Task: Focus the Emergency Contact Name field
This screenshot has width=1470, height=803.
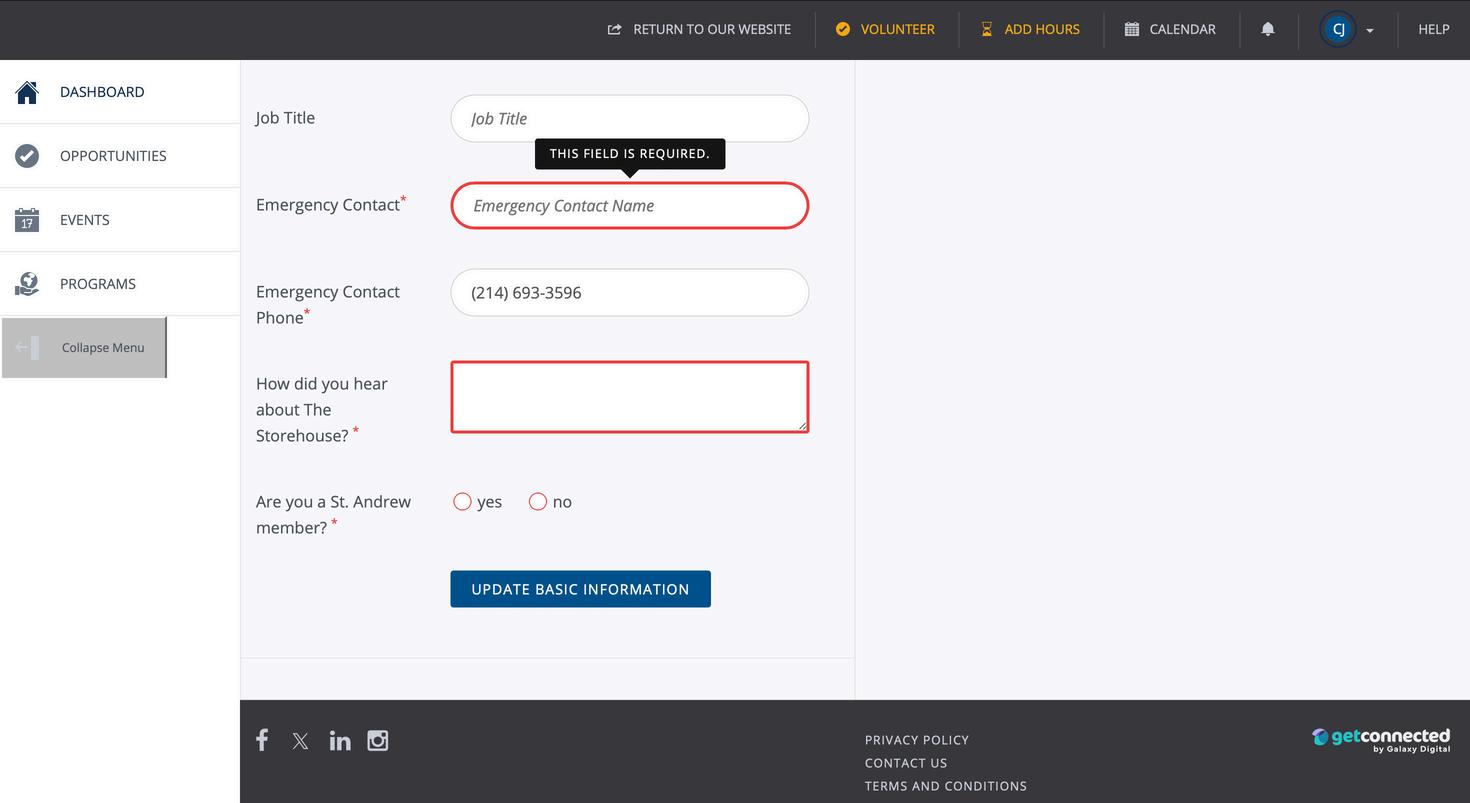Action: (629, 206)
